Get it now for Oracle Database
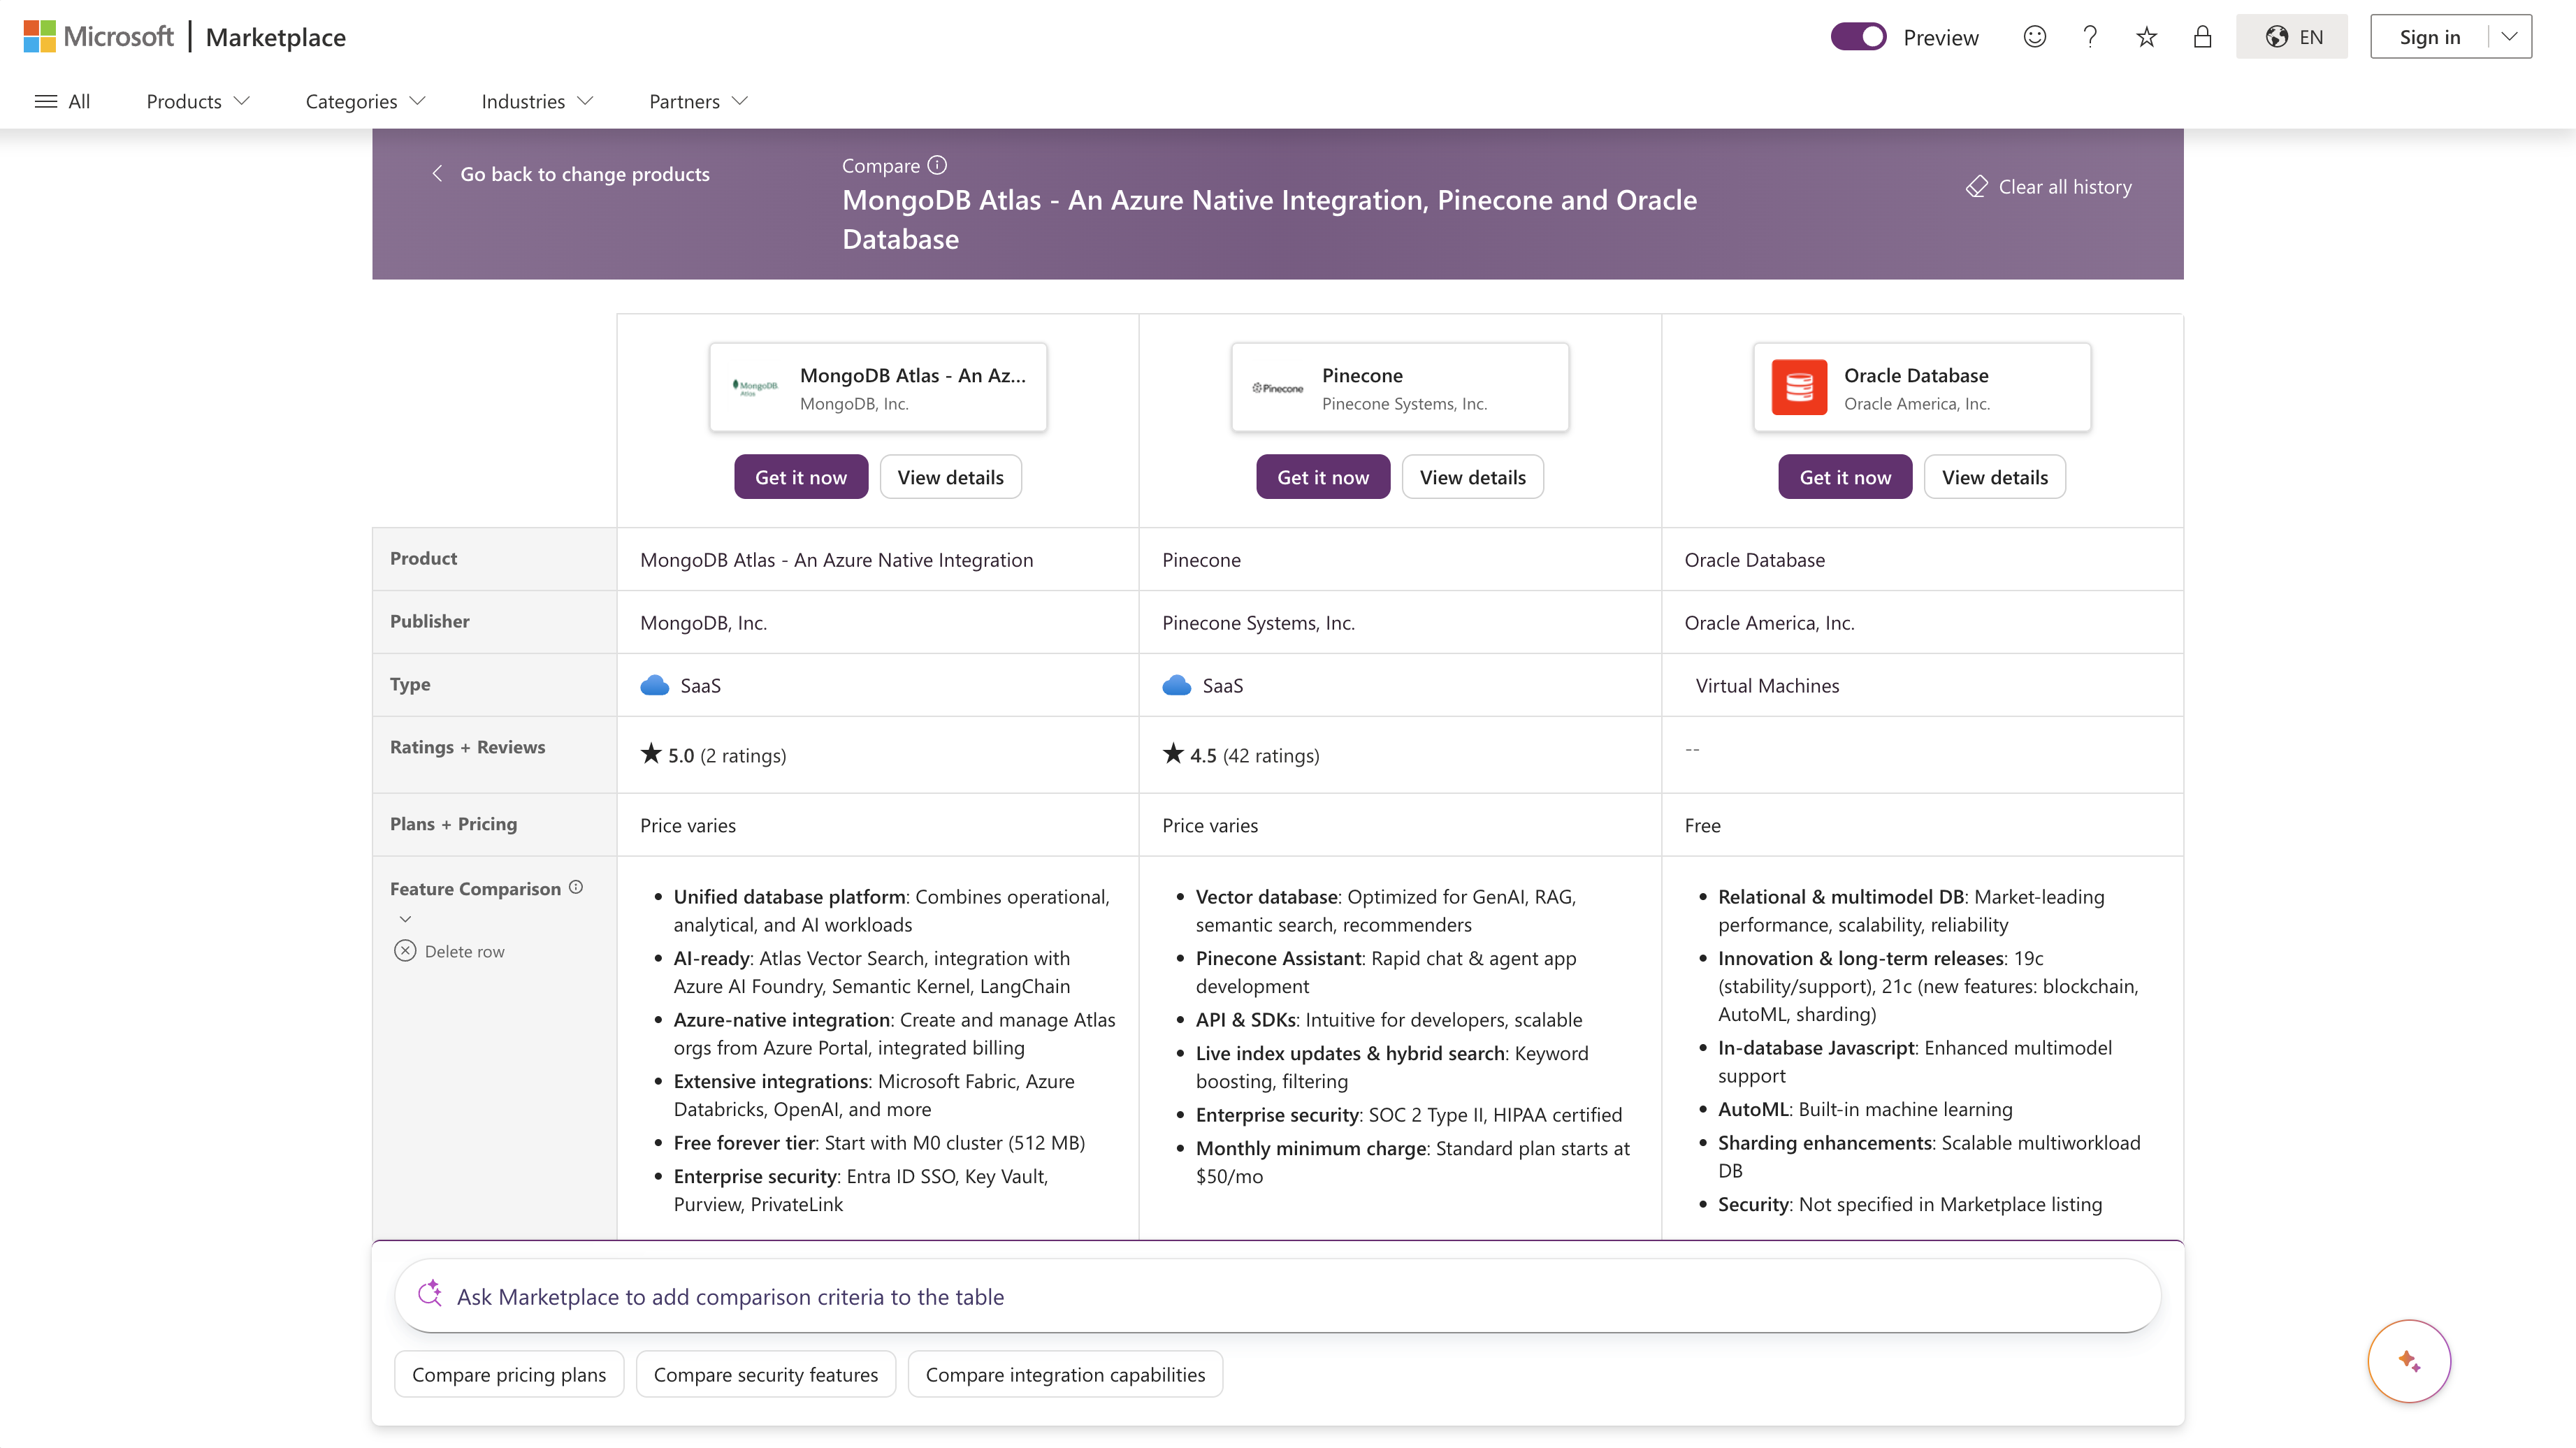The height and width of the screenshot is (1448, 2576). 1845,477
